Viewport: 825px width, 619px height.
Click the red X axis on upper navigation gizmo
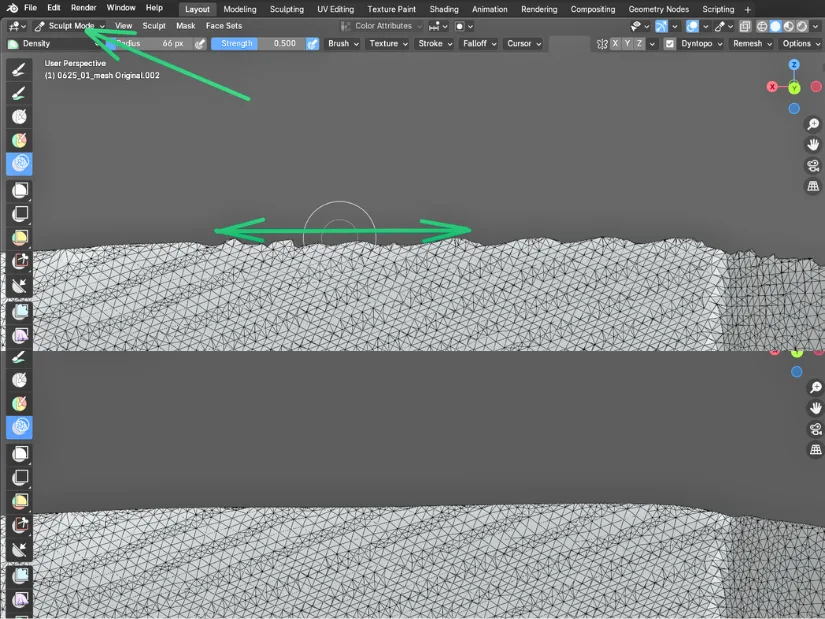(772, 87)
